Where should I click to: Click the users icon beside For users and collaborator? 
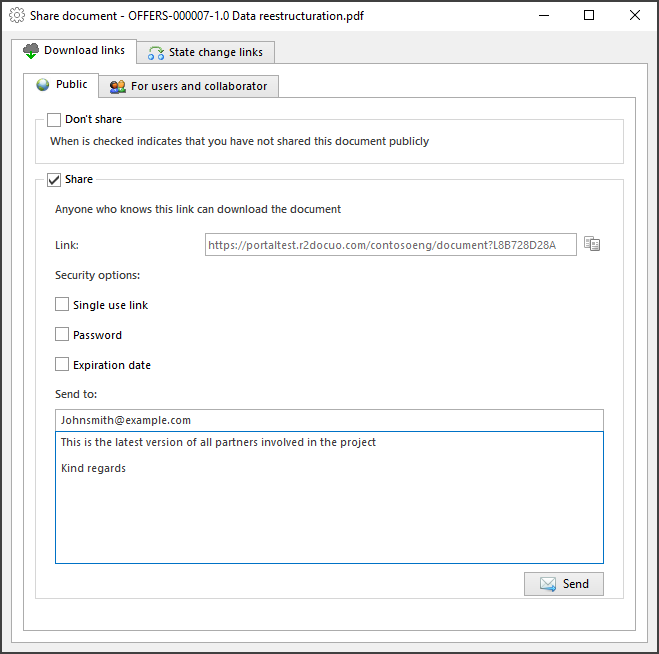tap(118, 87)
